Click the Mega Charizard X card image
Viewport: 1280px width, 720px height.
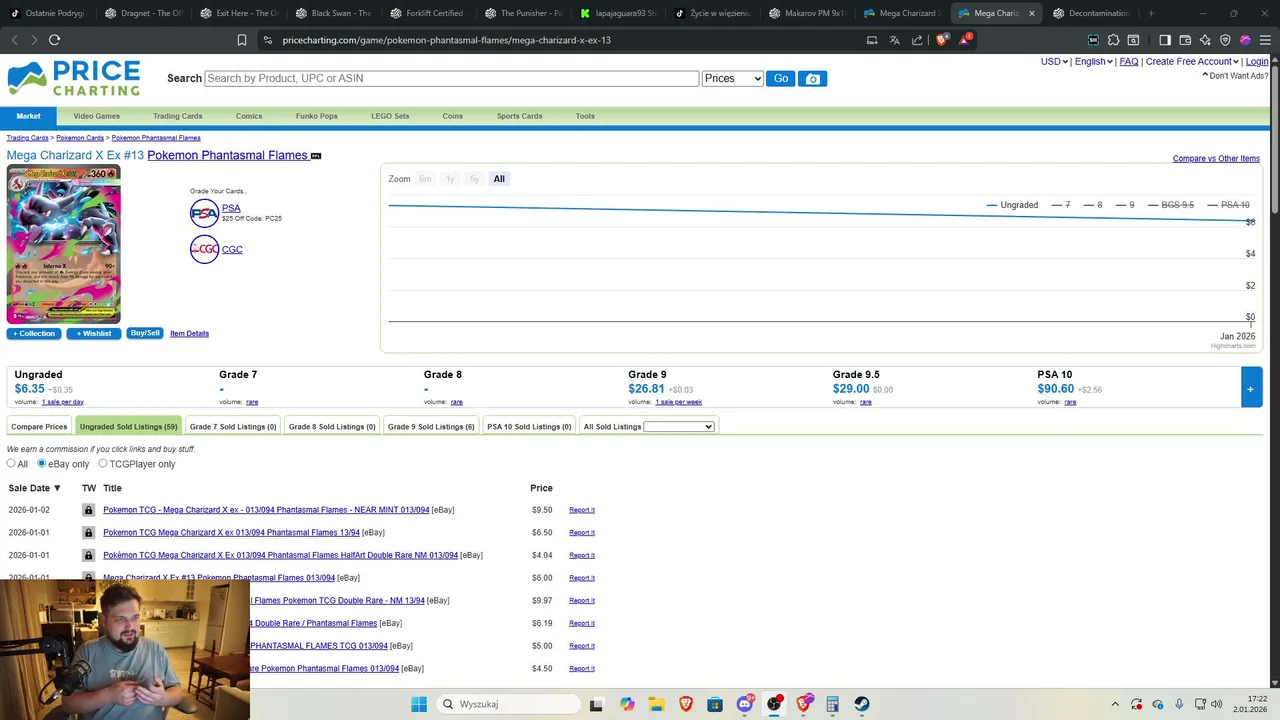[64, 244]
